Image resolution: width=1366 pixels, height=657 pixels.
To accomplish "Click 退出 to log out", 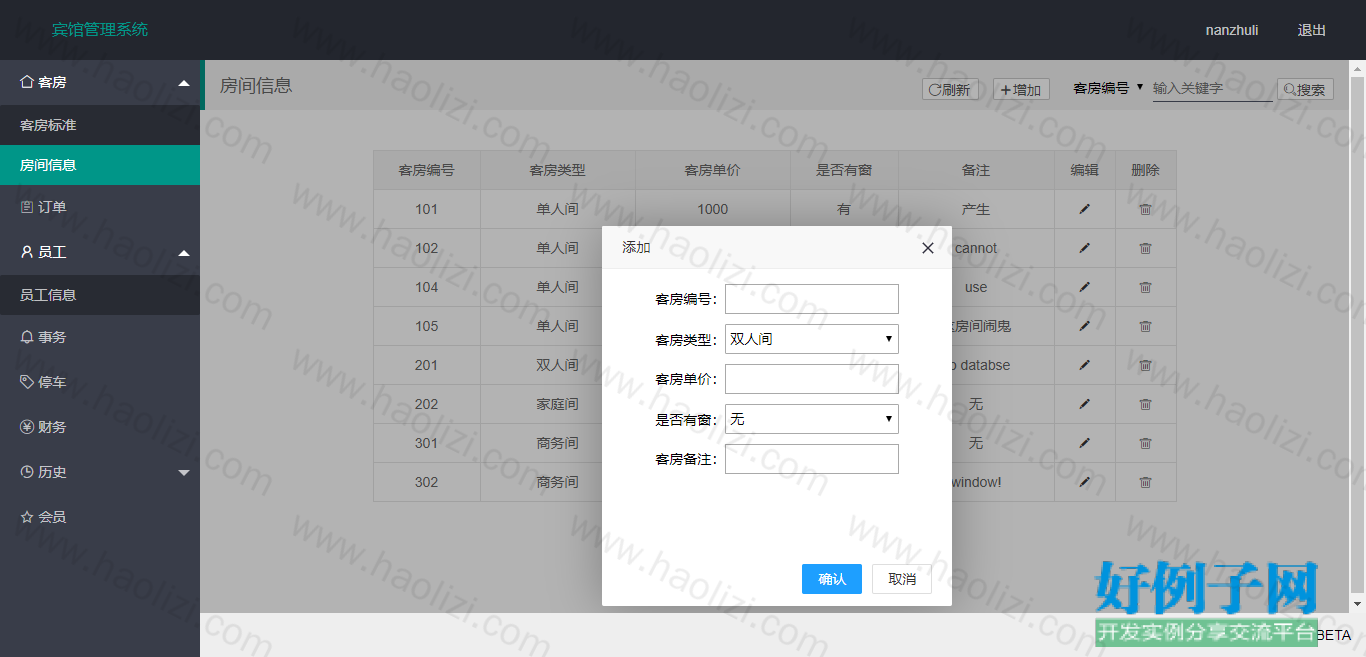I will [x=1312, y=30].
